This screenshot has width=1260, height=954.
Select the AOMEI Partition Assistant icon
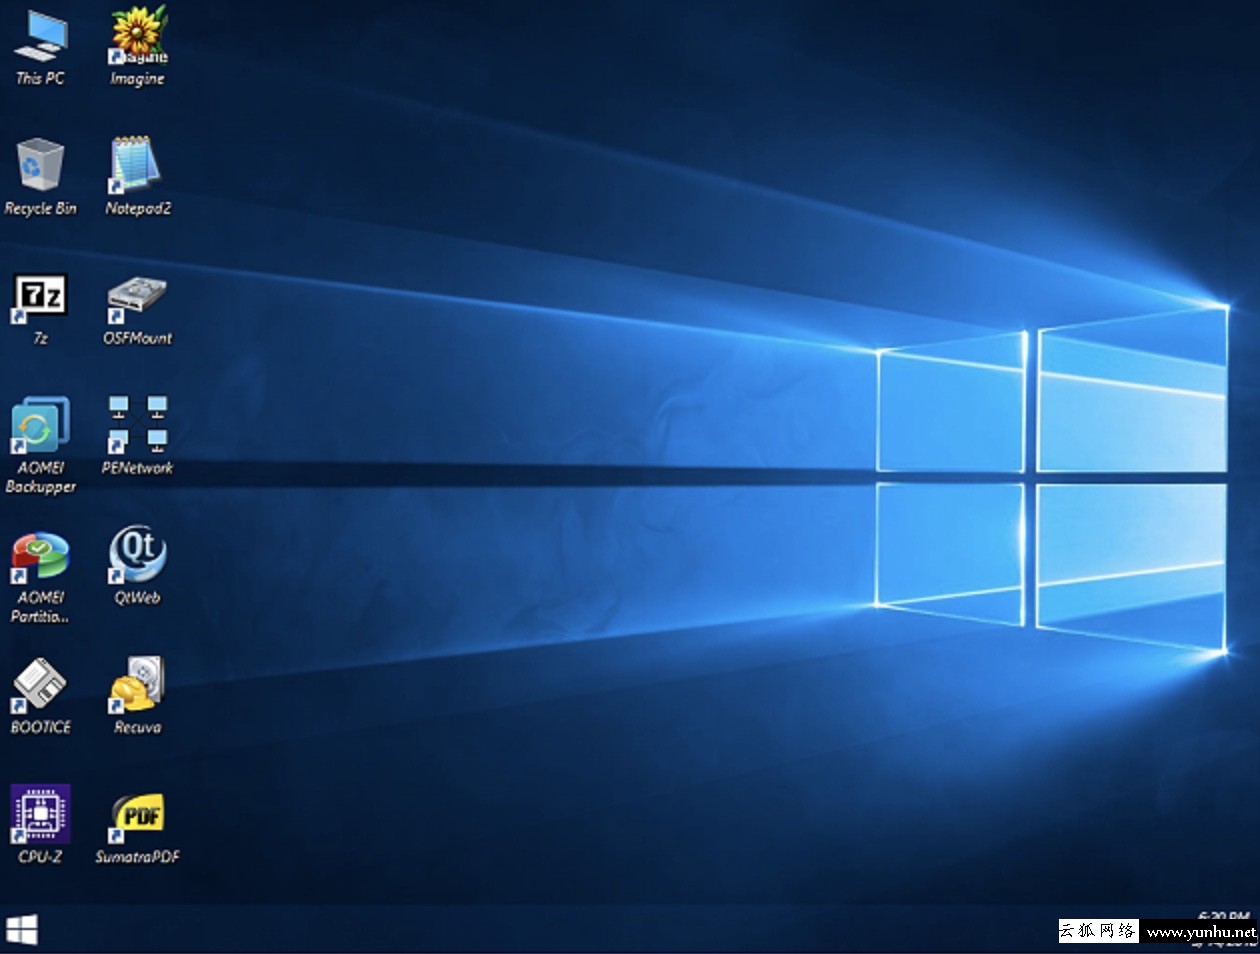tap(40, 576)
